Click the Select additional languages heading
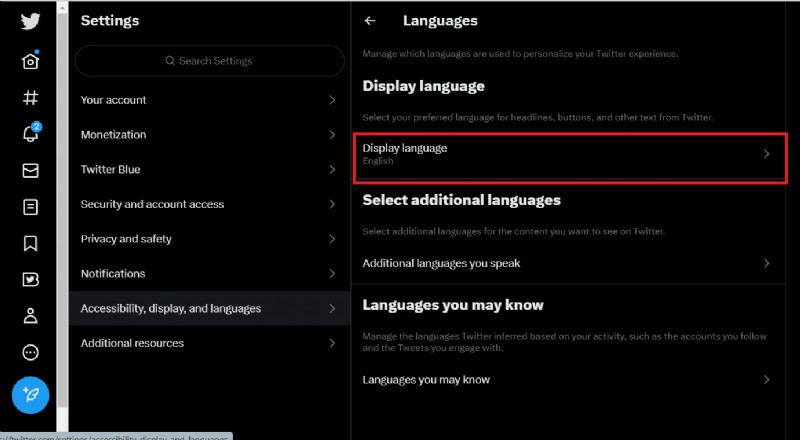 [461, 200]
